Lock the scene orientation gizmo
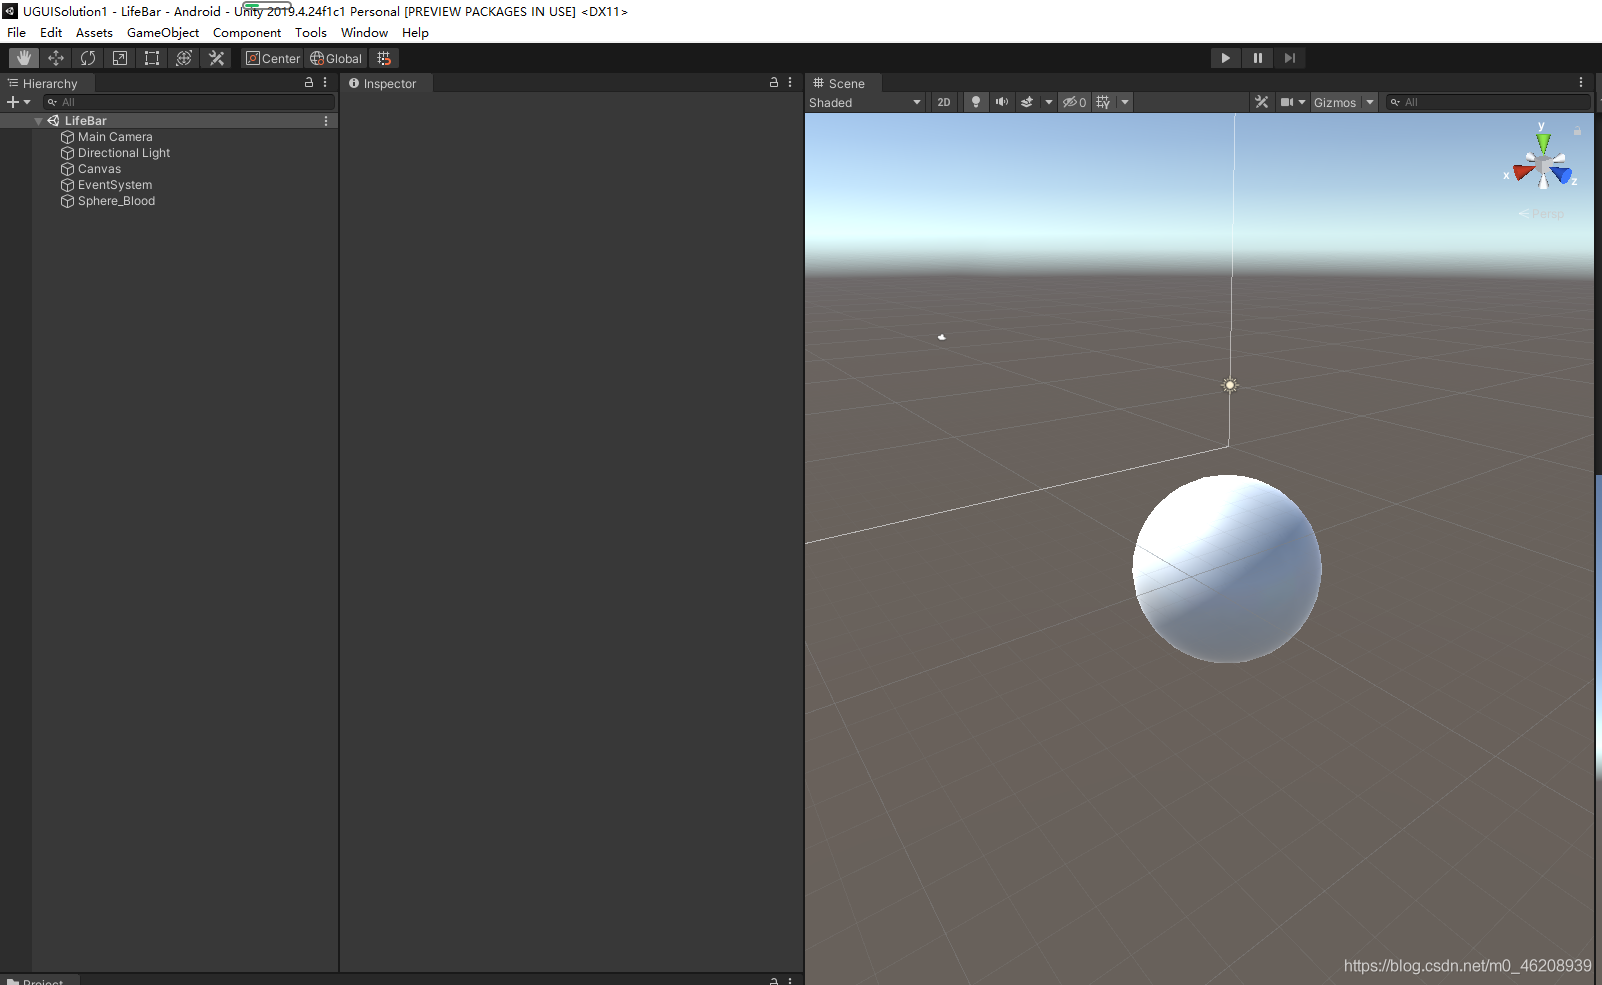 tap(1577, 131)
